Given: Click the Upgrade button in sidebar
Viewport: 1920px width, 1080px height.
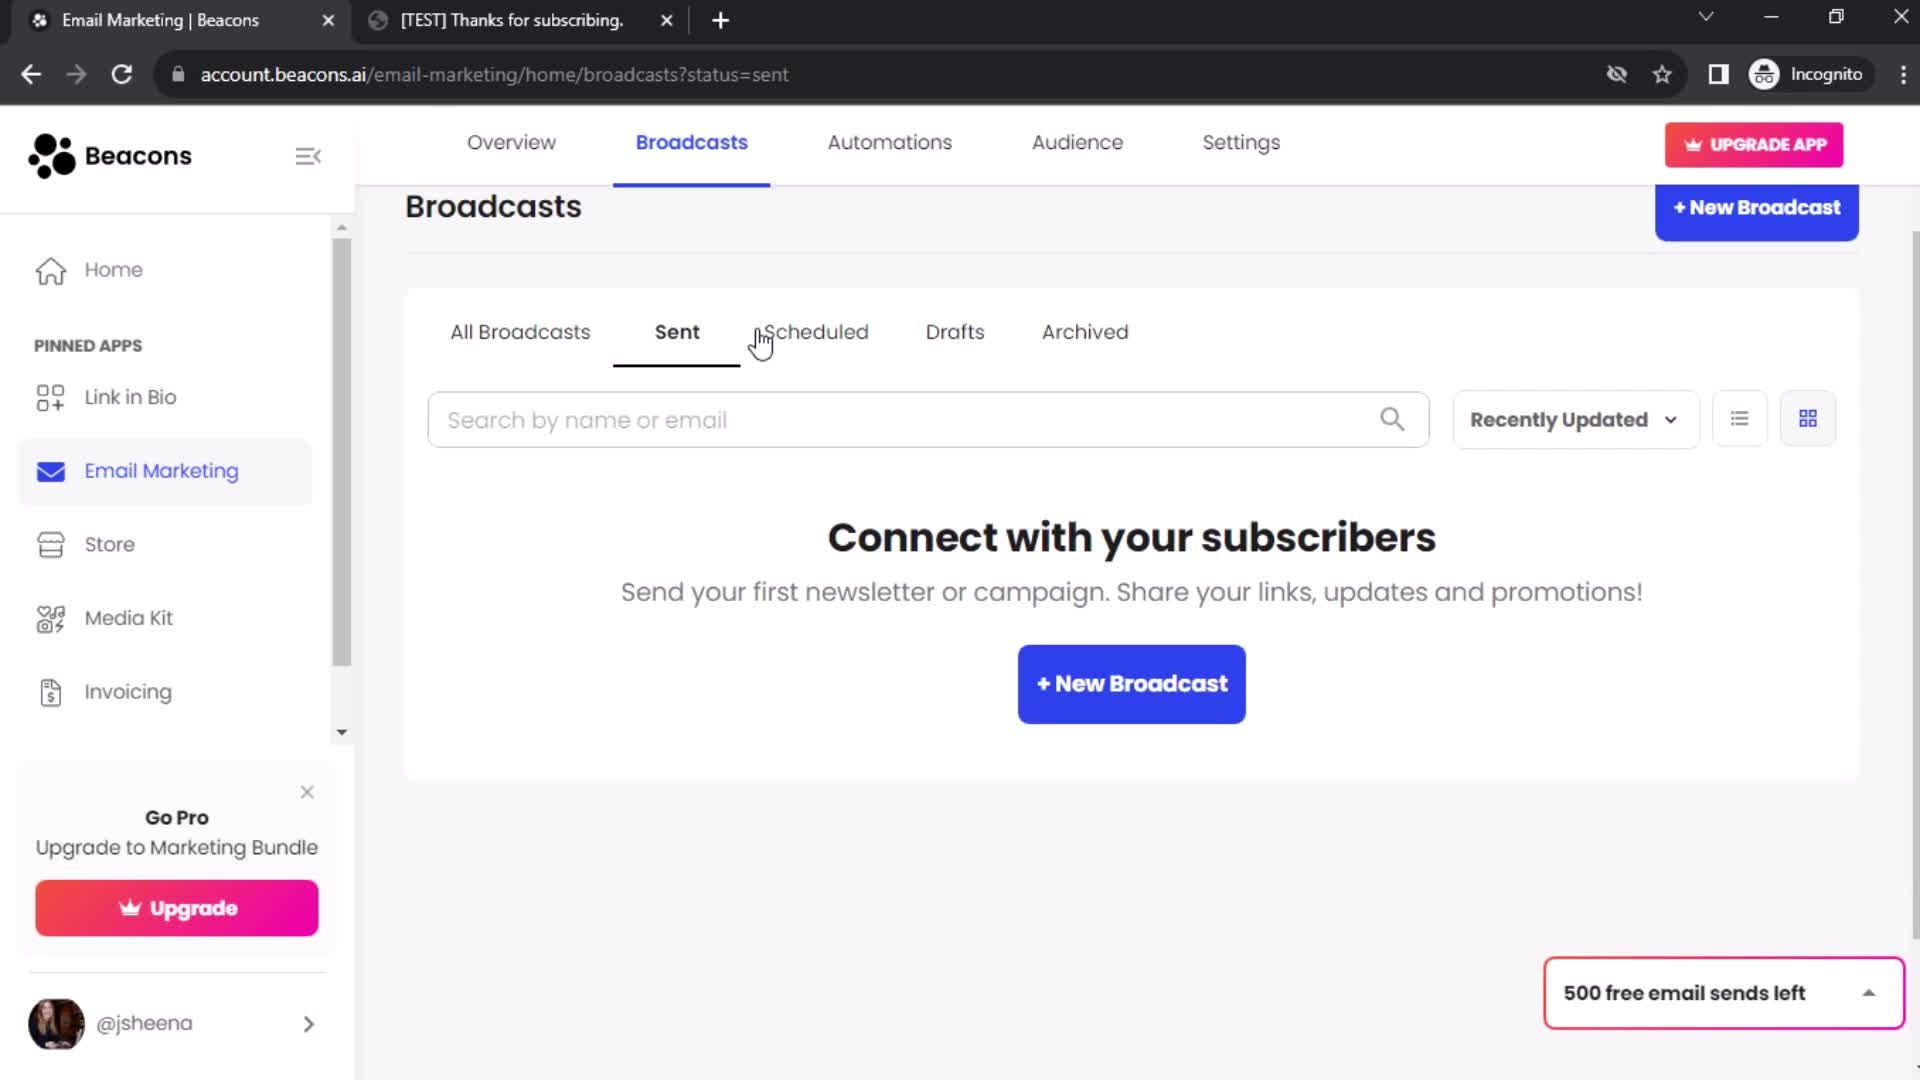Looking at the screenshot, I should pyautogui.click(x=177, y=907).
